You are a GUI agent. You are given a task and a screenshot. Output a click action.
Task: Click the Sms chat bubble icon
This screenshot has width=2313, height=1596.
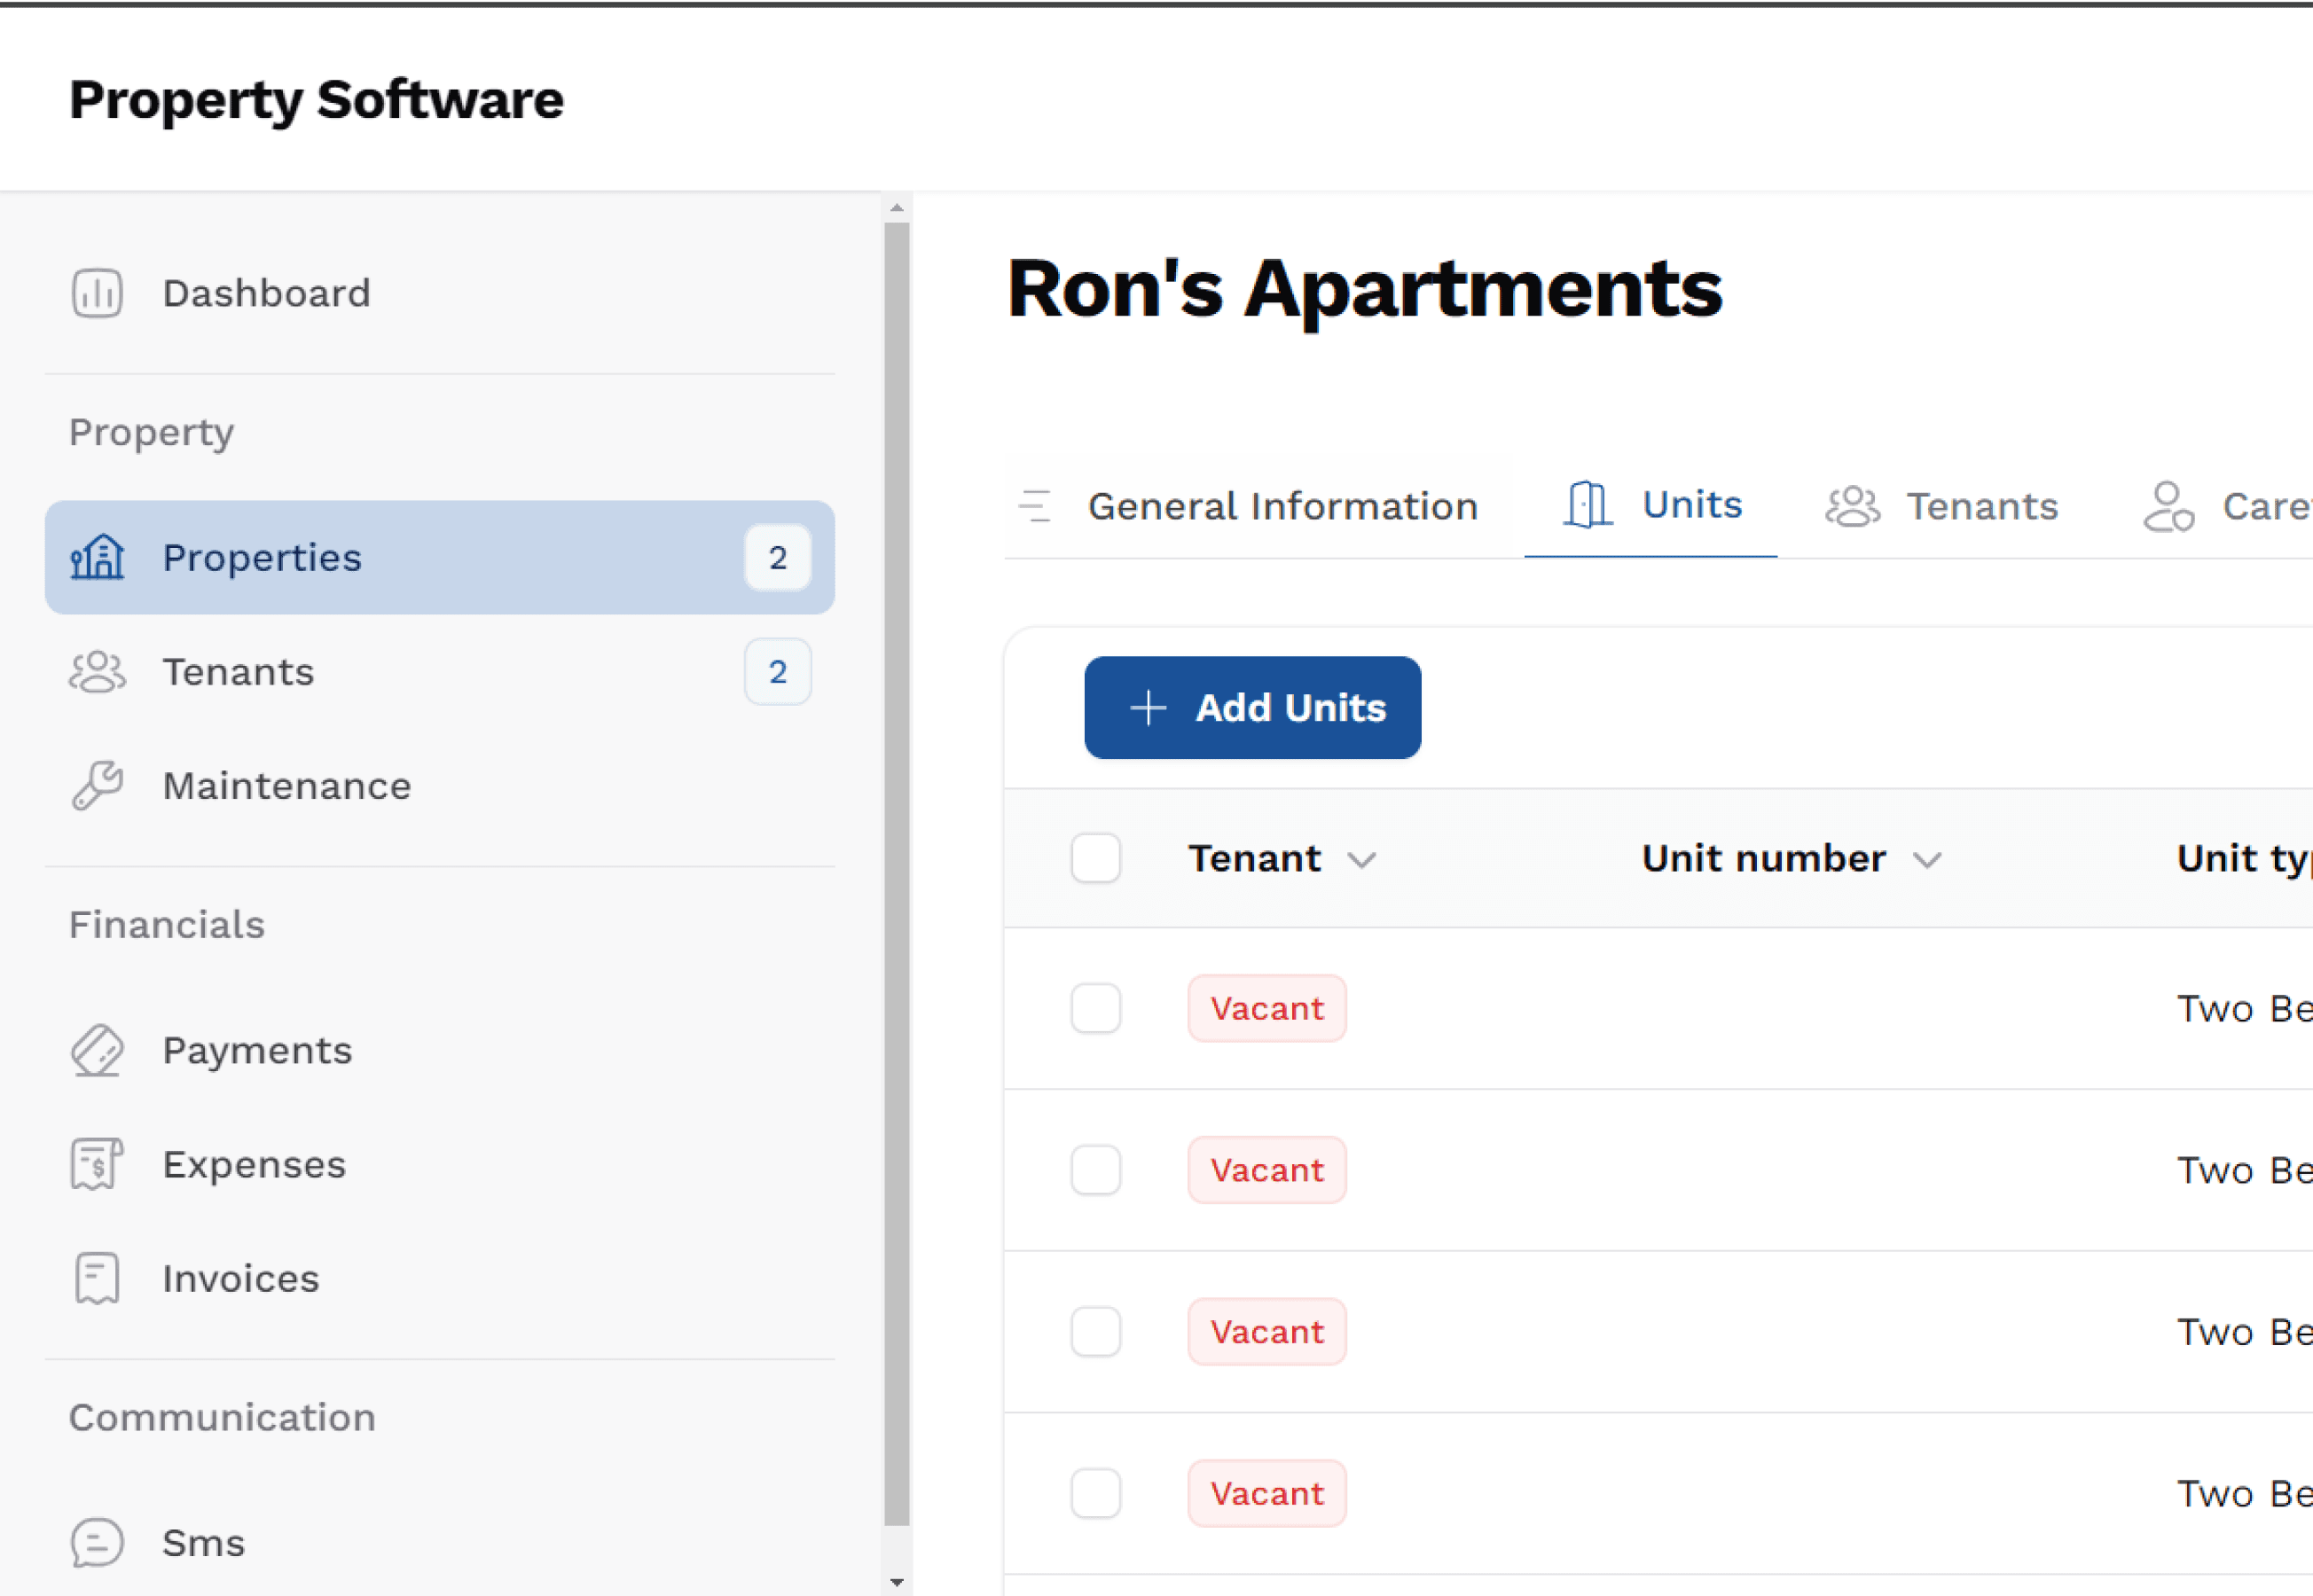97,1542
